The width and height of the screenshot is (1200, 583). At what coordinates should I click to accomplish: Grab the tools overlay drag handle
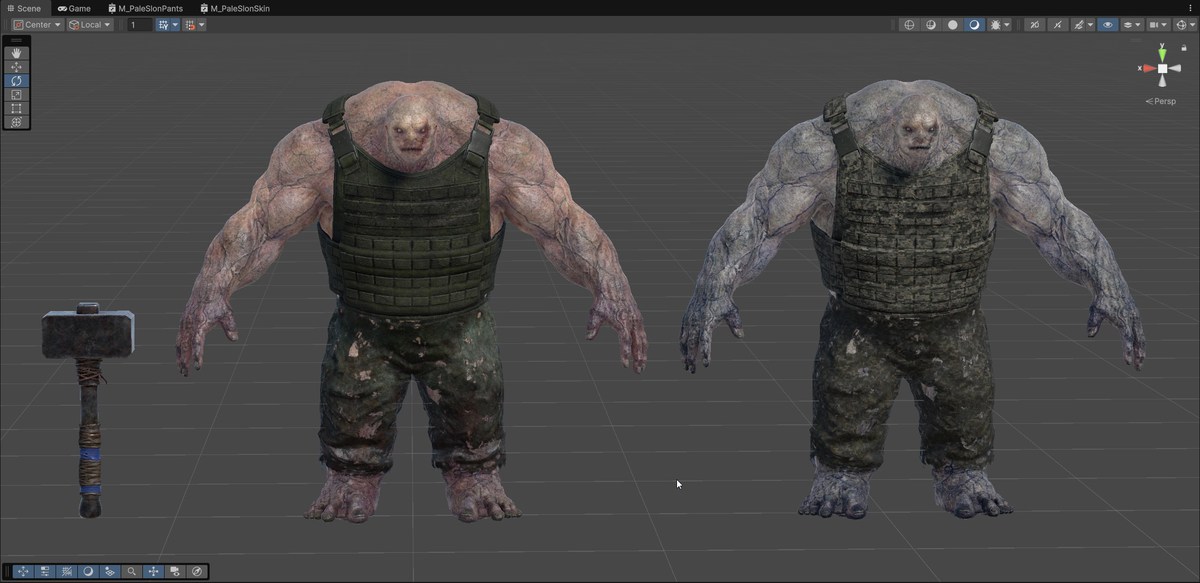16,41
